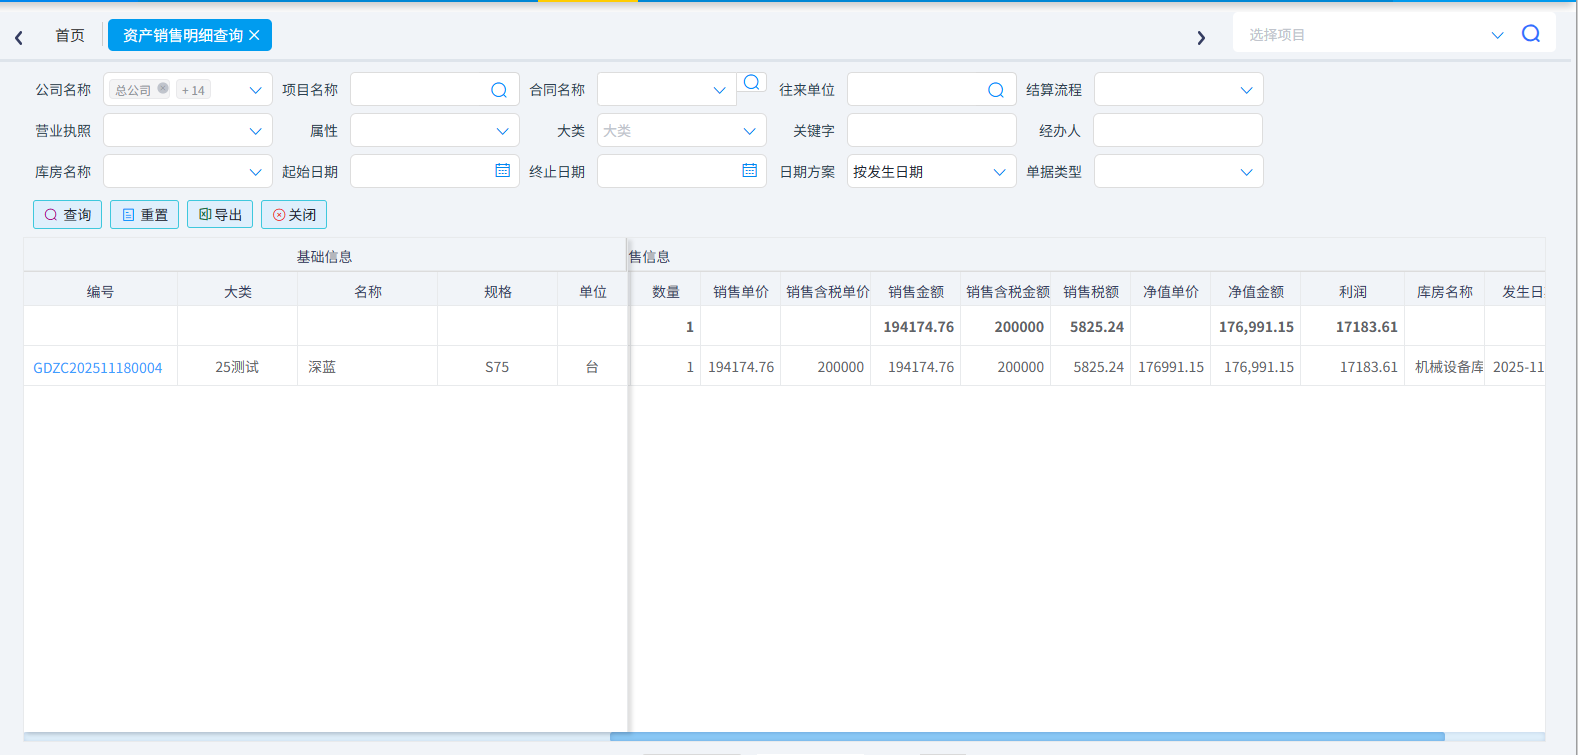Click the 导出 export button
Screen dimensions: 1578x755
(220, 215)
